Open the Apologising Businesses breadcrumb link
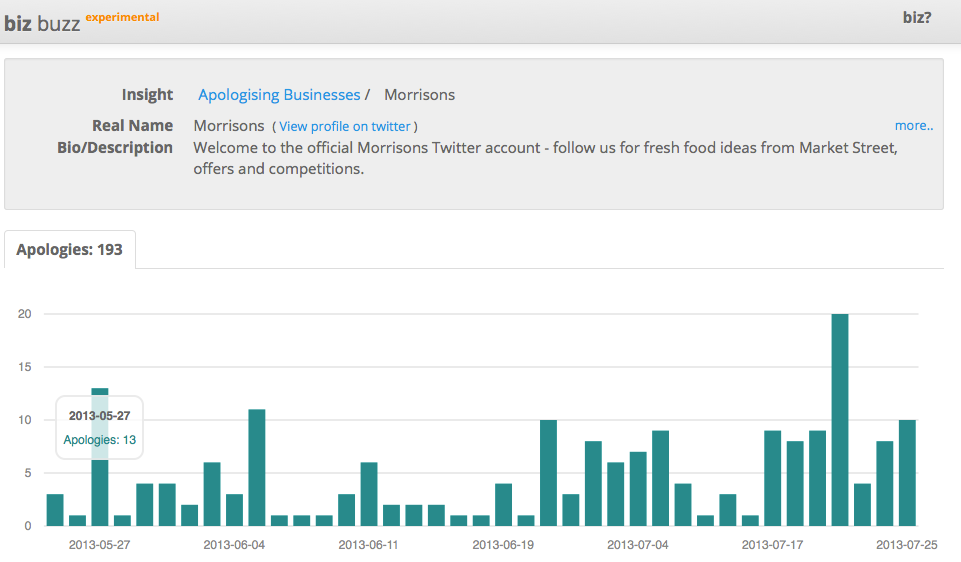 tap(279, 95)
